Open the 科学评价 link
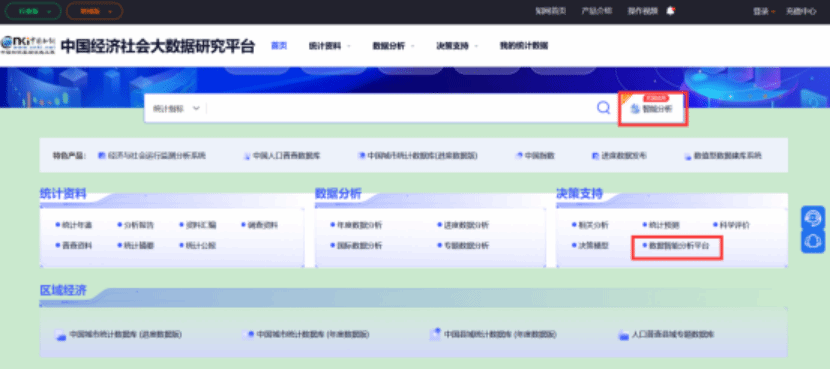The height and width of the screenshot is (369, 830). (x=734, y=225)
